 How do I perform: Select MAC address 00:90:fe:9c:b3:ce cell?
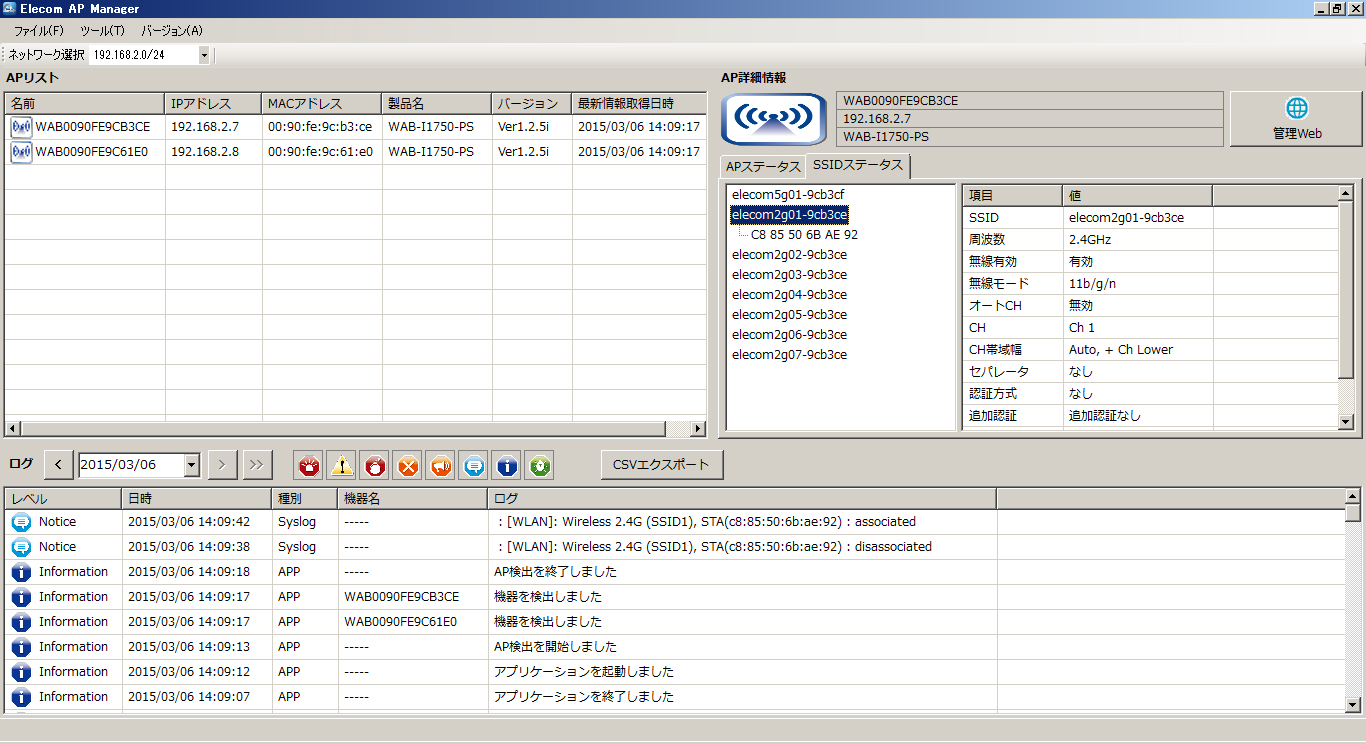320,127
